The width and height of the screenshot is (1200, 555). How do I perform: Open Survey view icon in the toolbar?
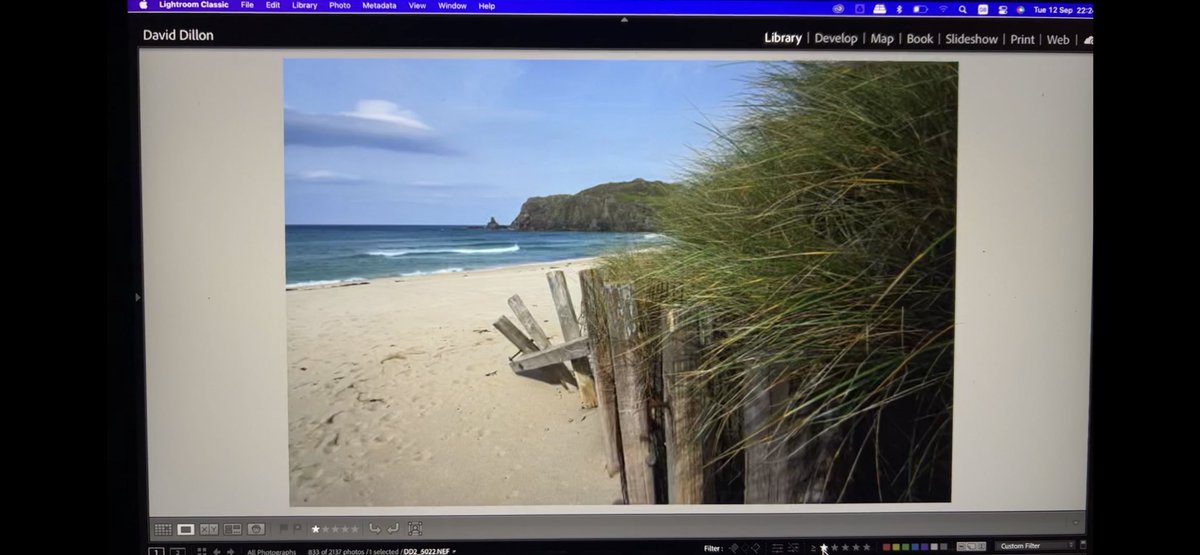tap(232, 529)
